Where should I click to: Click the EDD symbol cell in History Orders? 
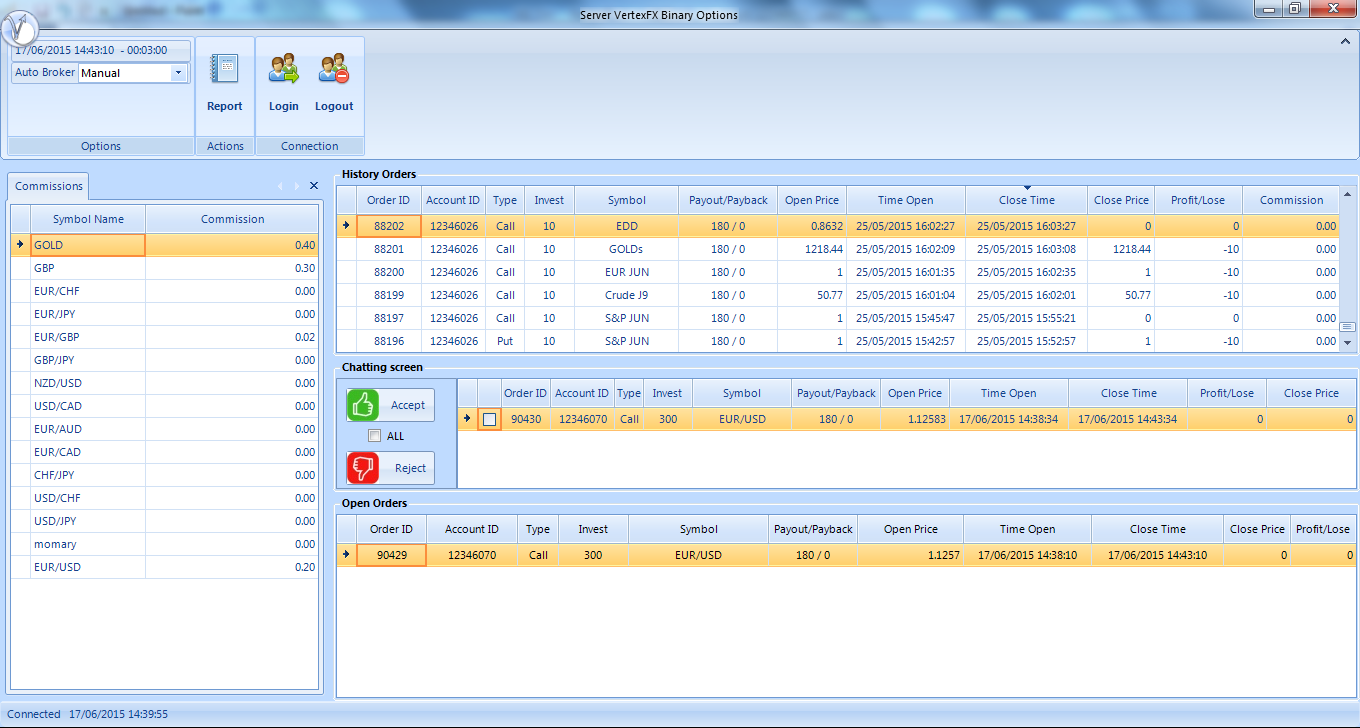tap(627, 226)
